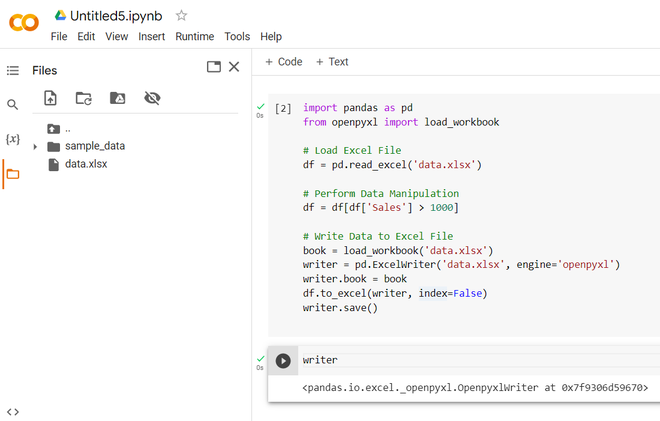Open Files panel in new window
This screenshot has width=660, height=421.
coord(213,67)
